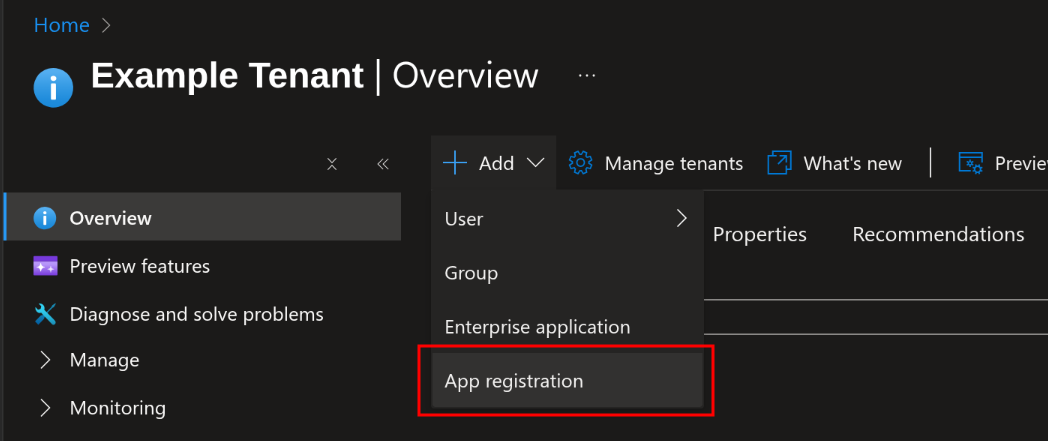1048x441 pixels.
Task: Click the blue info icon beside Overview in sidebar
Action: pos(45,218)
